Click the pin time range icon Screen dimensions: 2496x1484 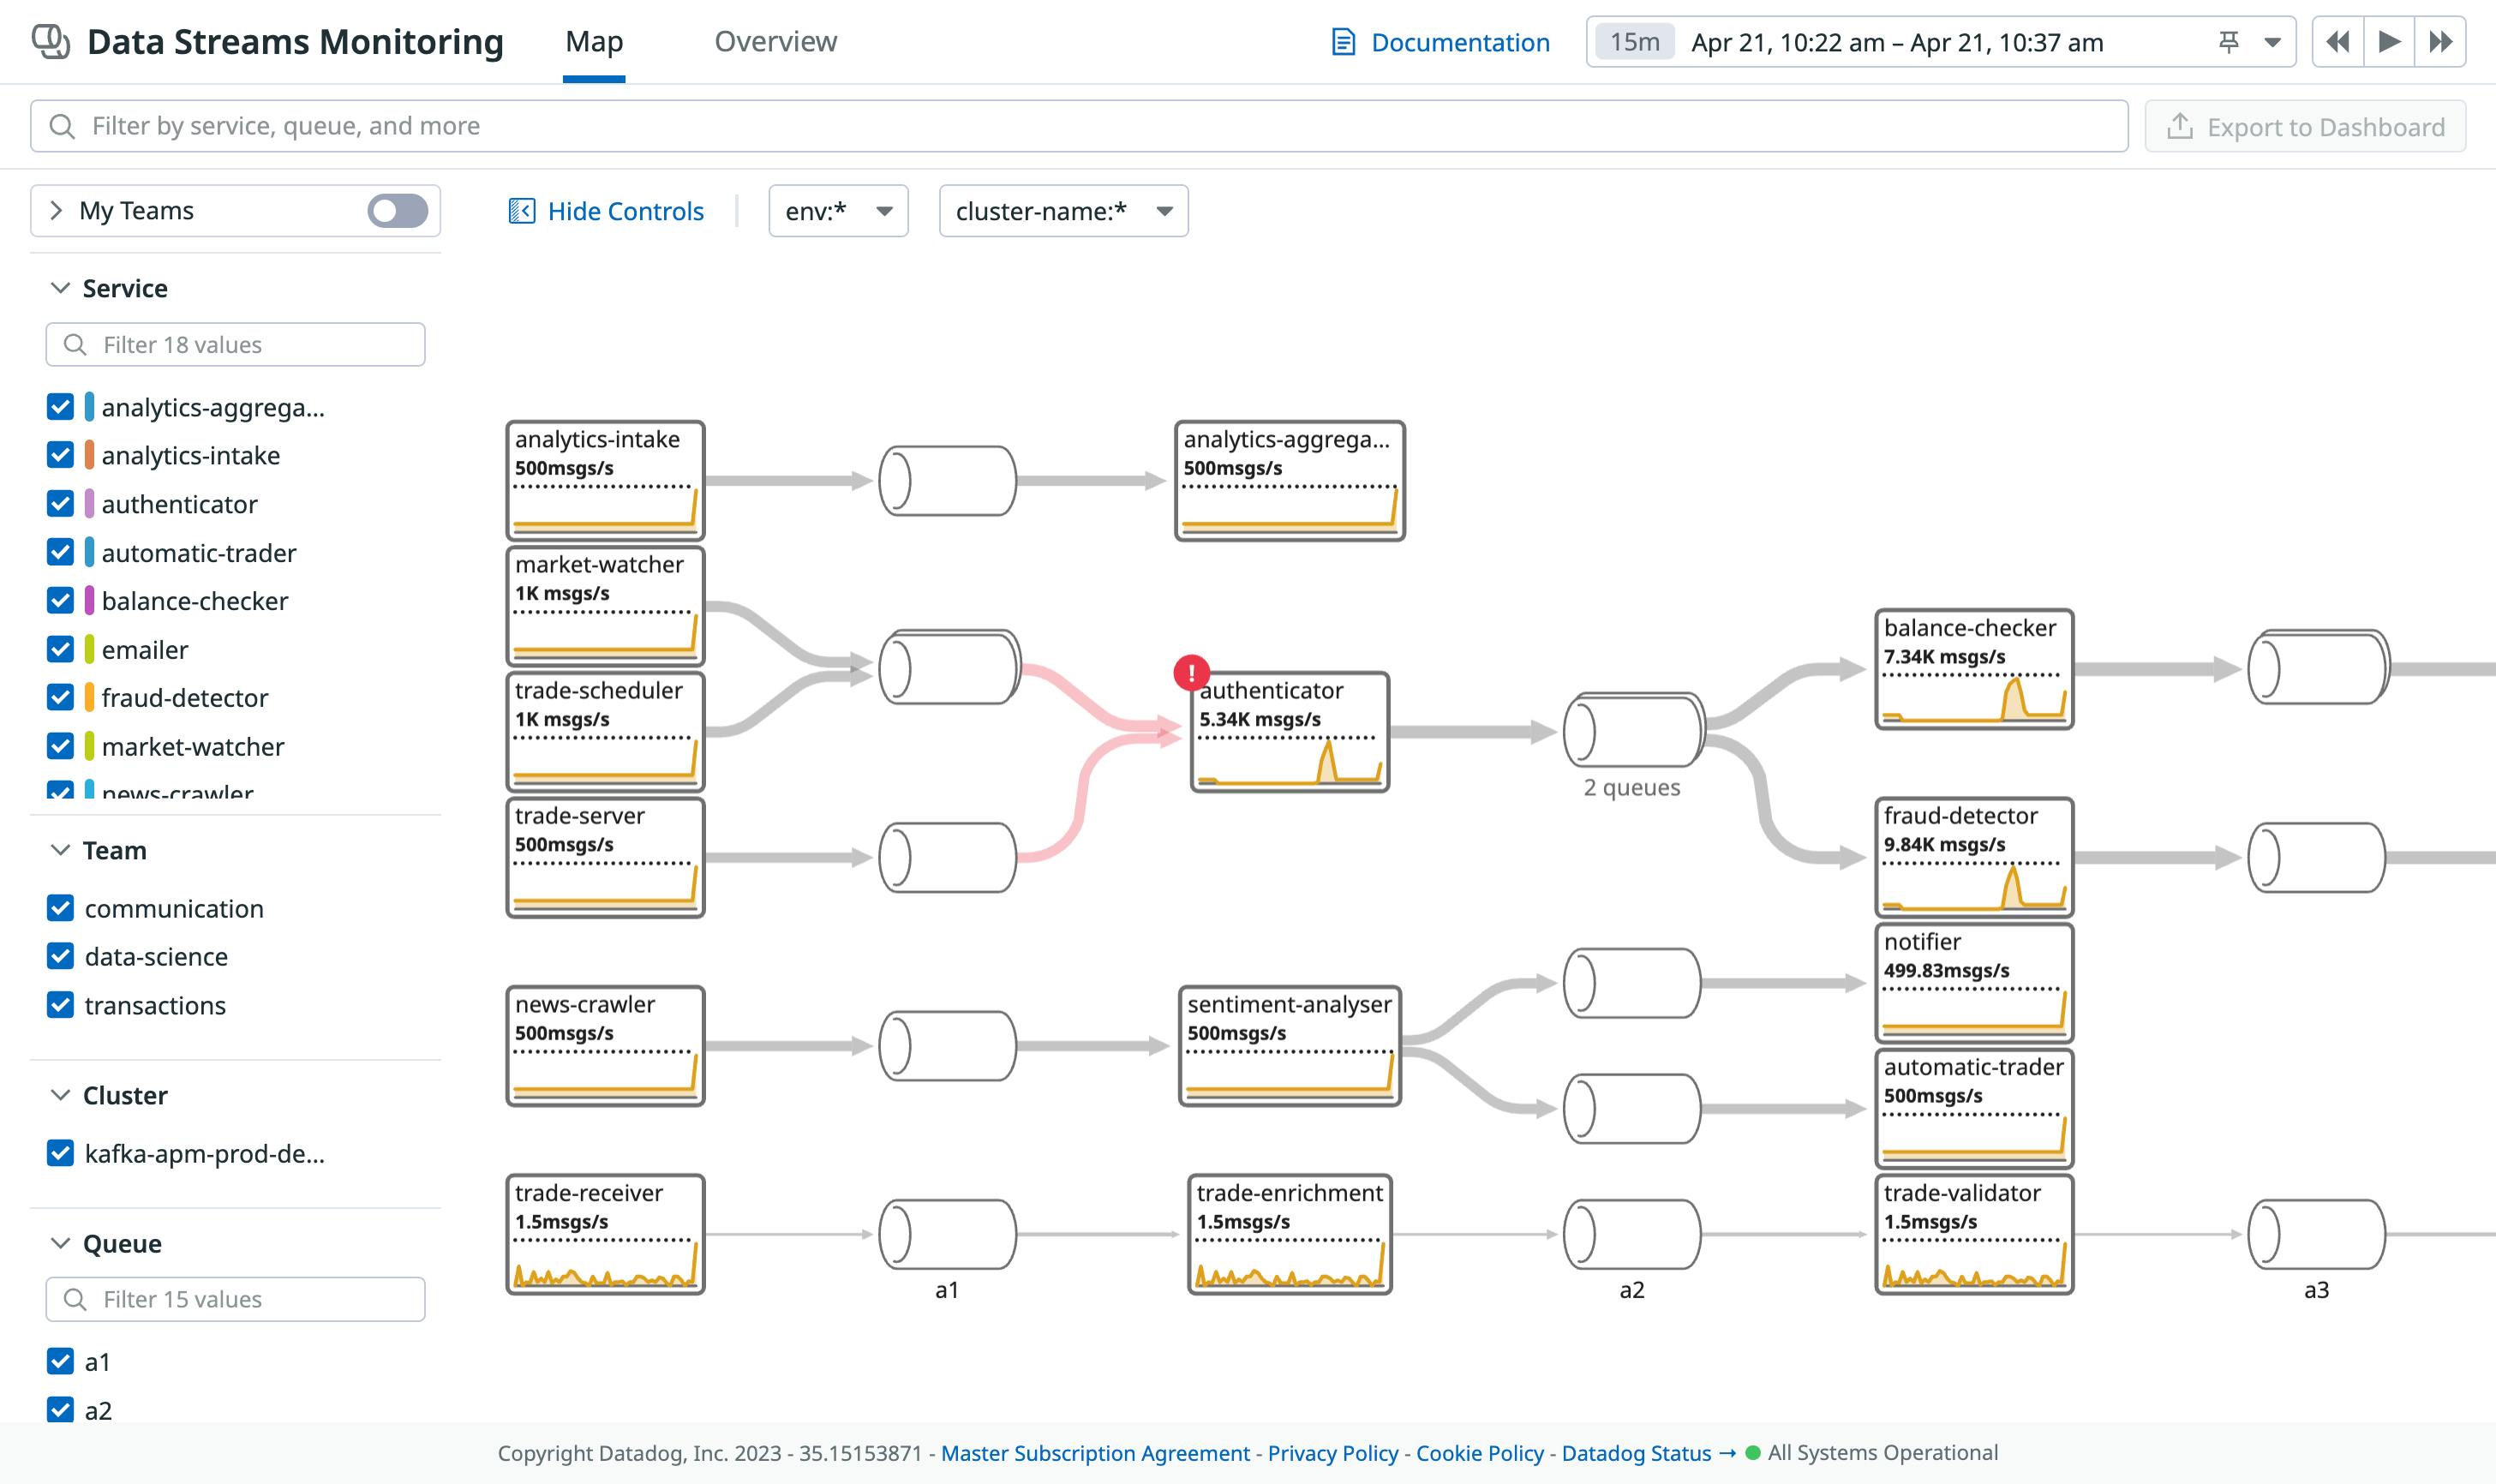click(2228, 42)
